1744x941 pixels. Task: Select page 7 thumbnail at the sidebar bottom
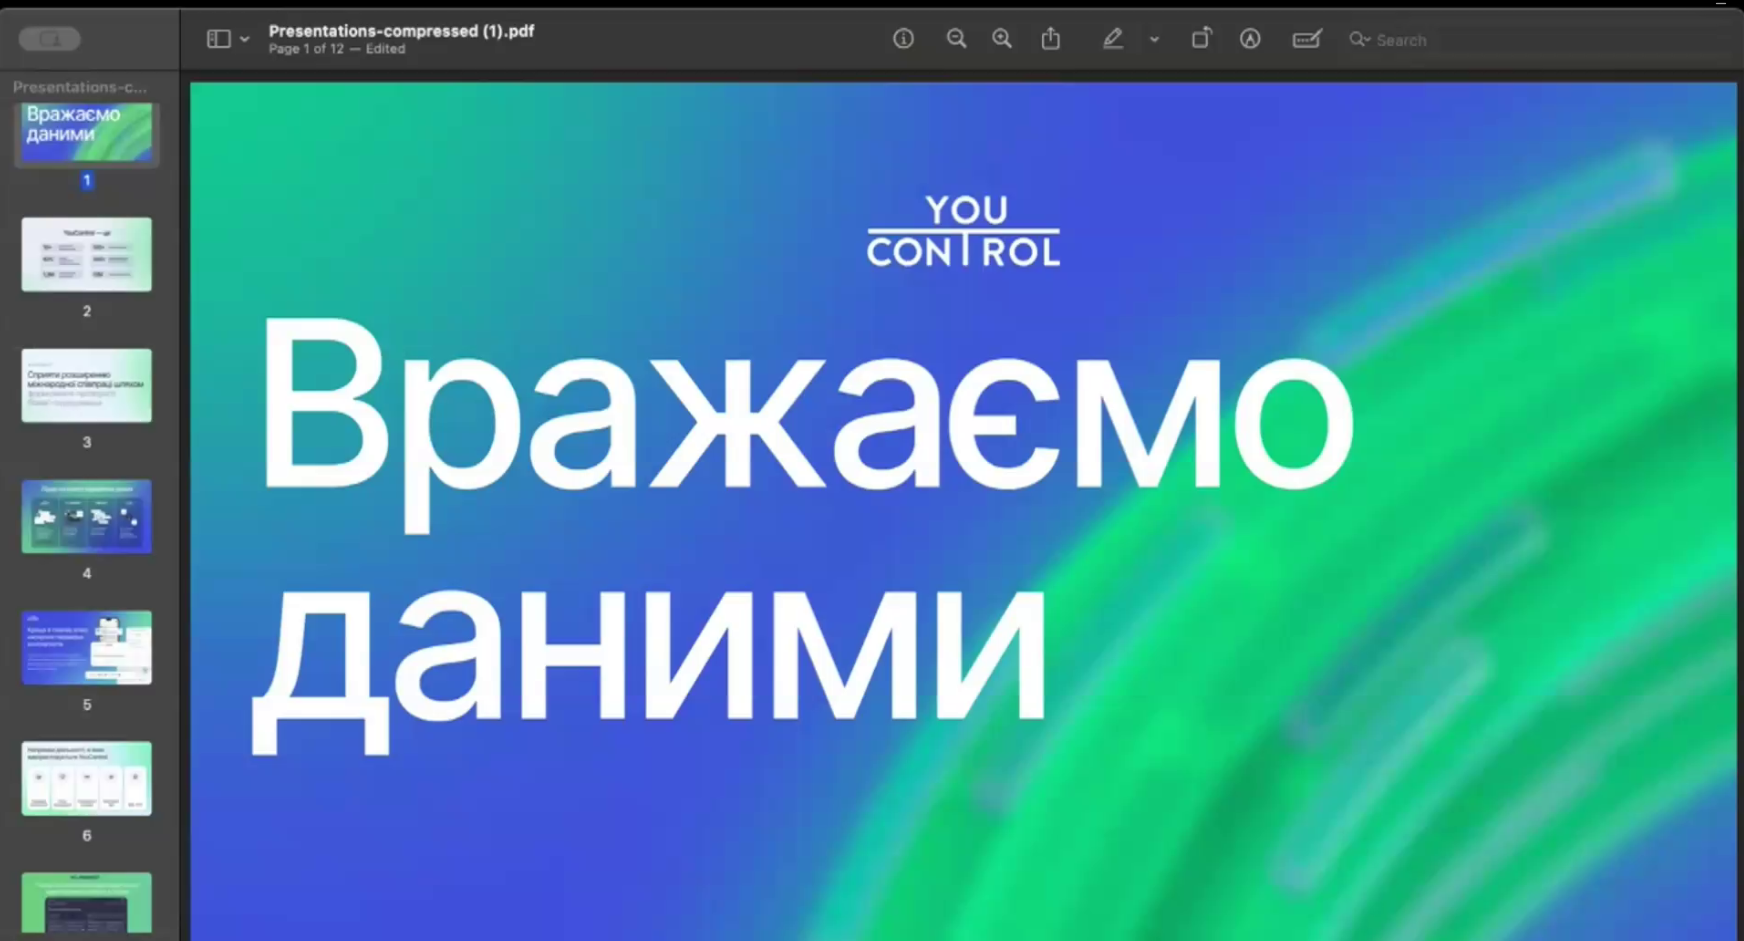tap(87, 903)
